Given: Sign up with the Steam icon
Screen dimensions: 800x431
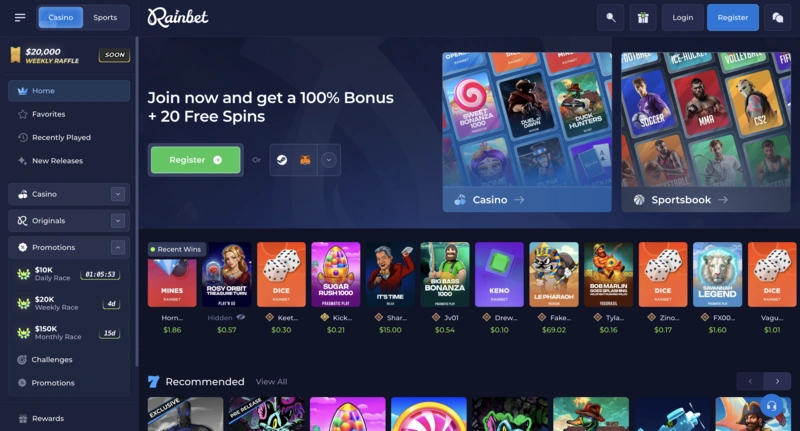Looking at the screenshot, I should [x=282, y=160].
